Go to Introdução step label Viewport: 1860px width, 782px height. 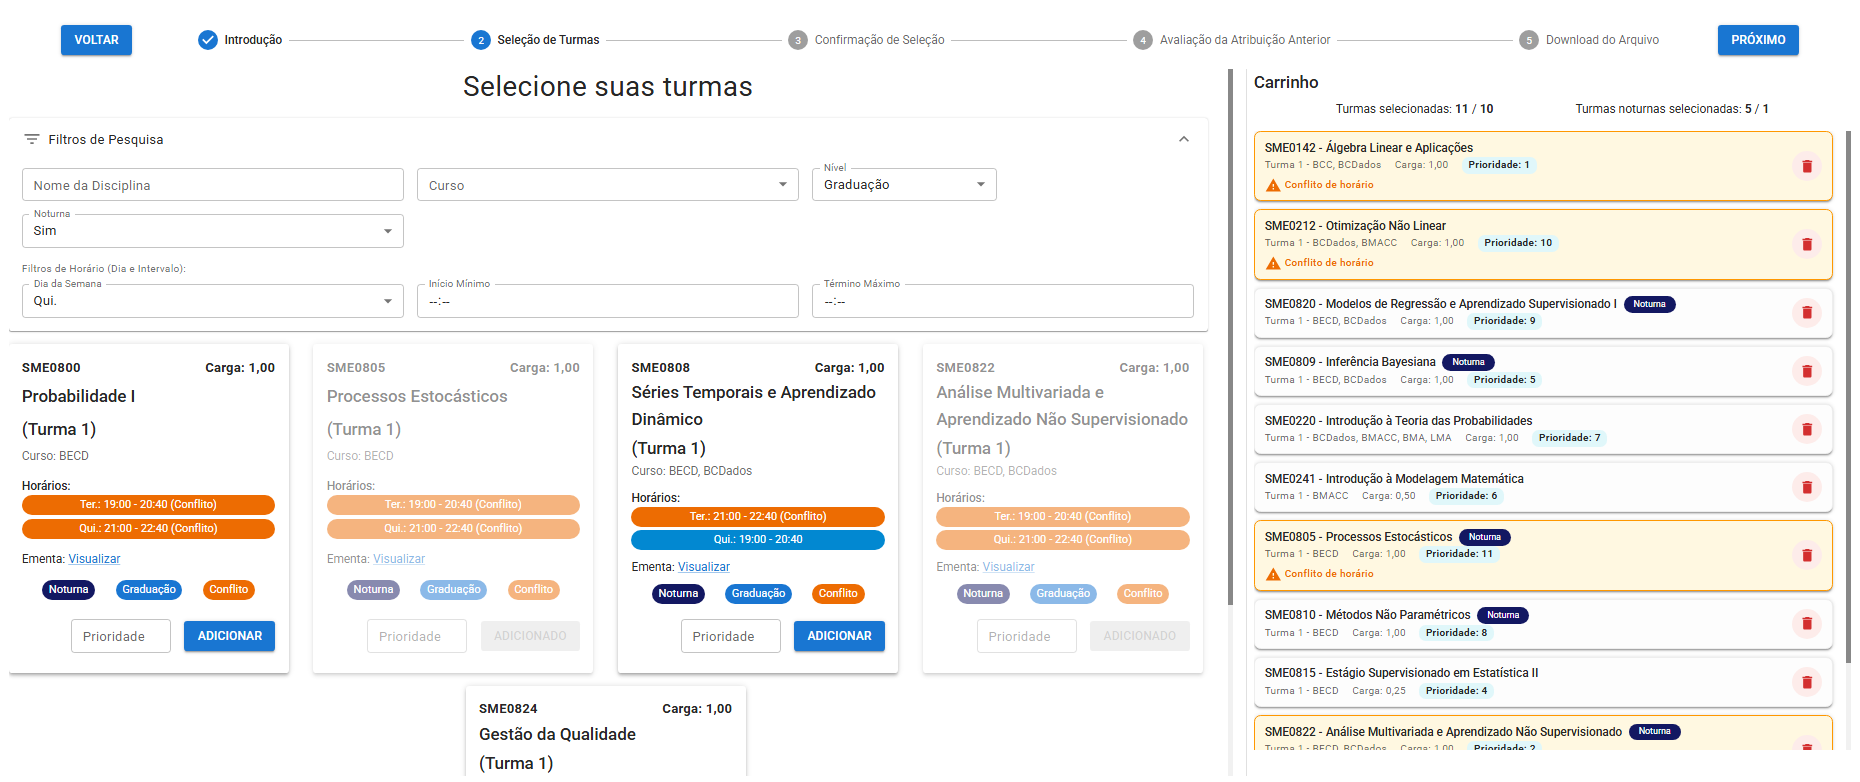(253, 40)
